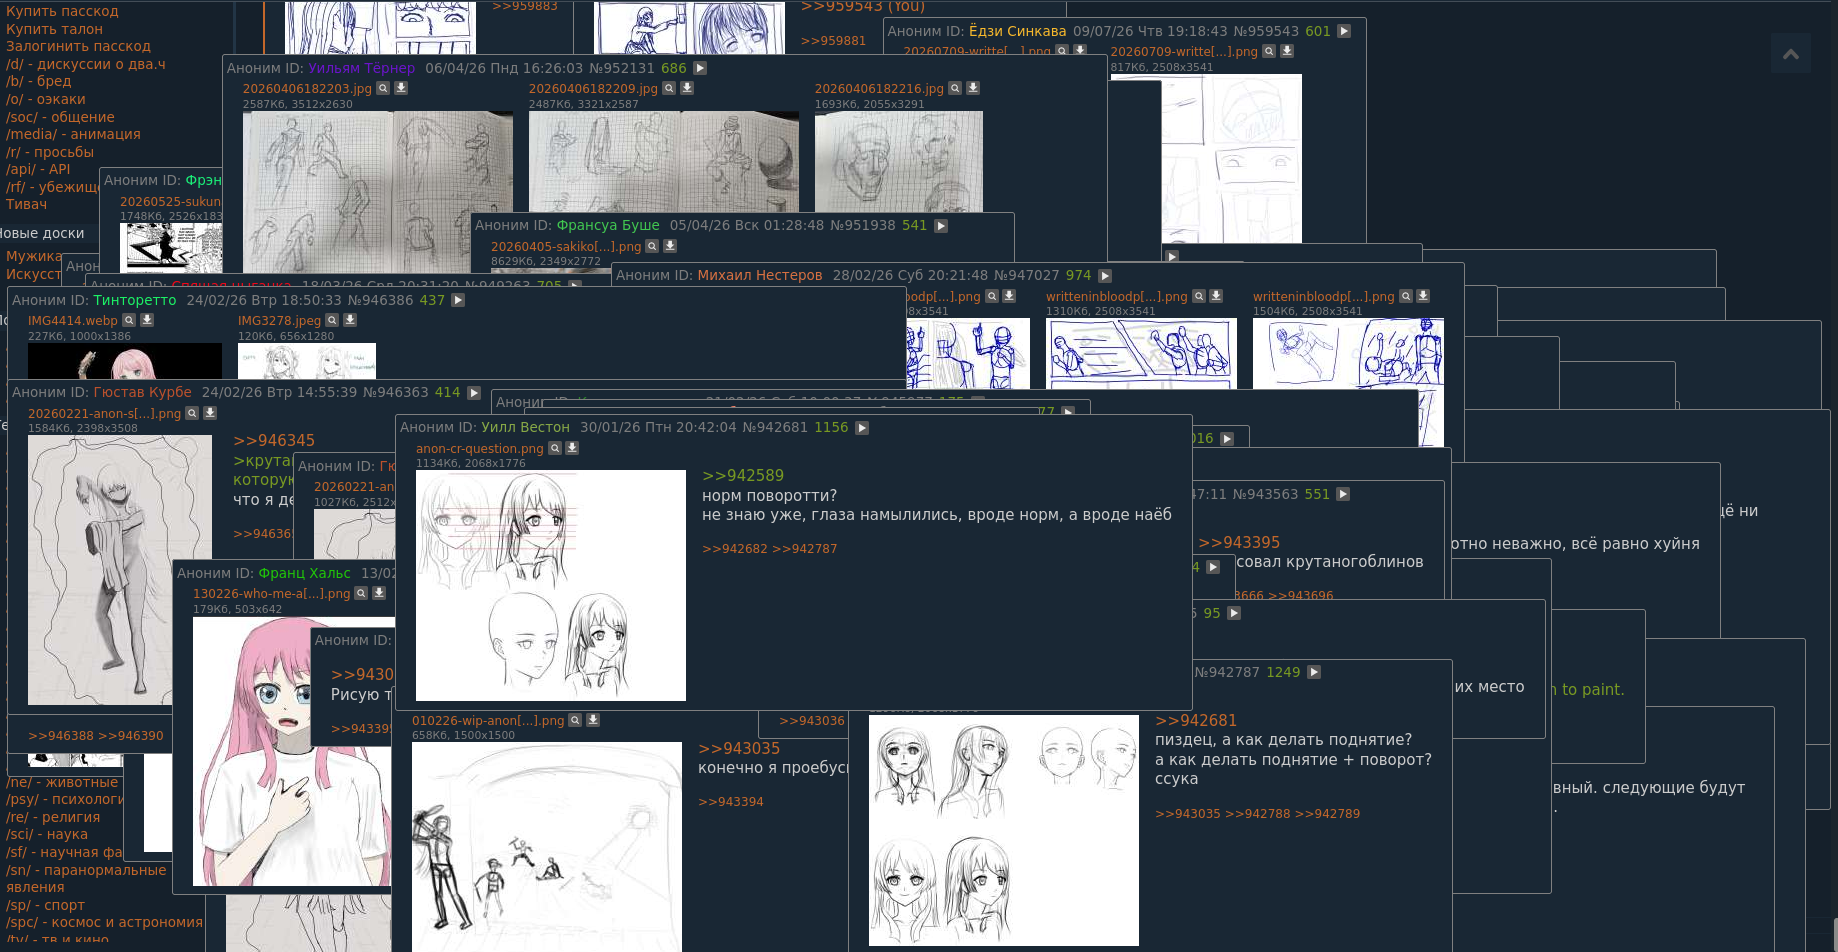1838x952 pixels.
Task: Download 010226-wip-anon[...].png
Action: point(593,720)
